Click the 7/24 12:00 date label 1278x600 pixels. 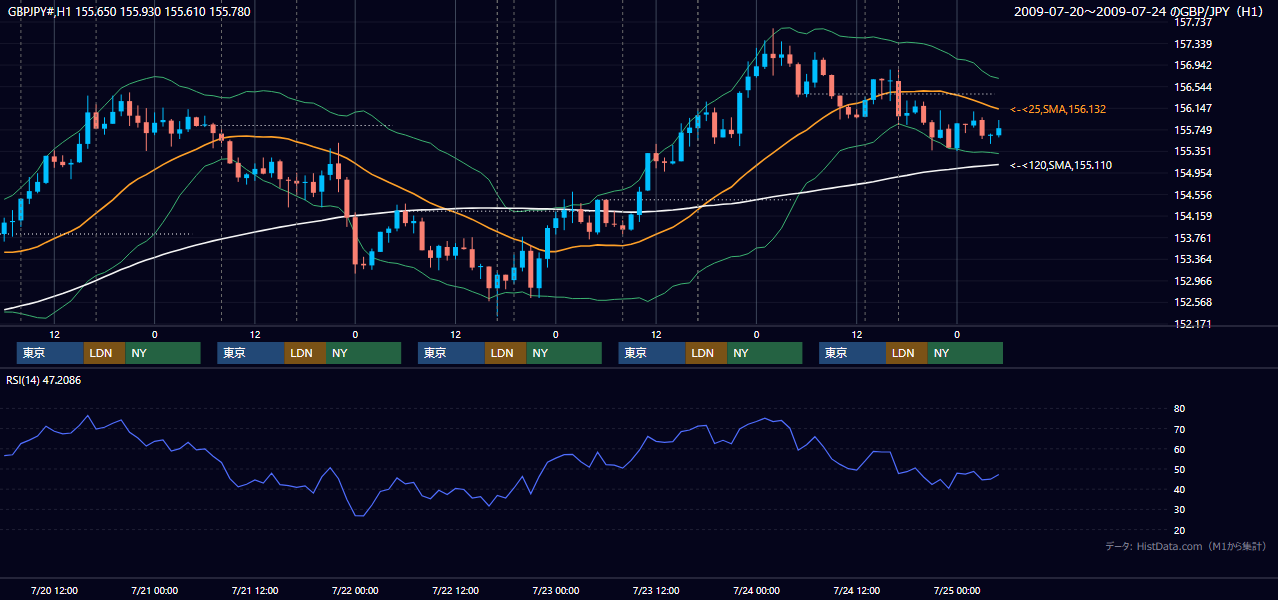(x=857, y=590)
